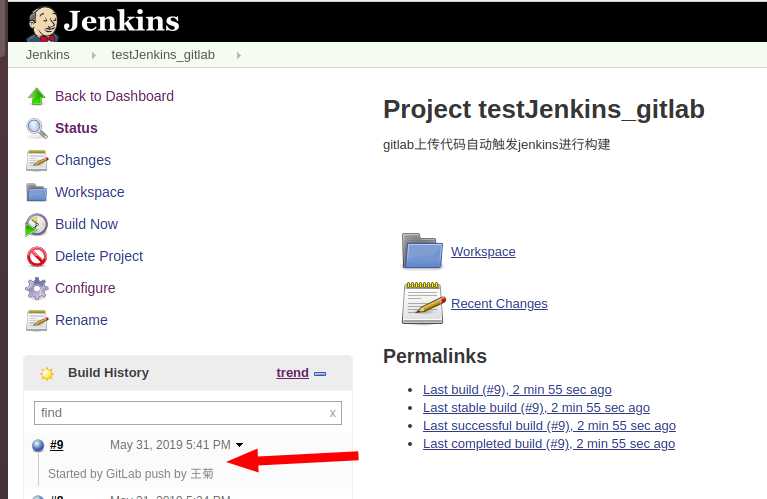Click 'Started by GitLab push by' text
Image resolution: width=767 pixels, height=499 pixels.
click(117, 474)
